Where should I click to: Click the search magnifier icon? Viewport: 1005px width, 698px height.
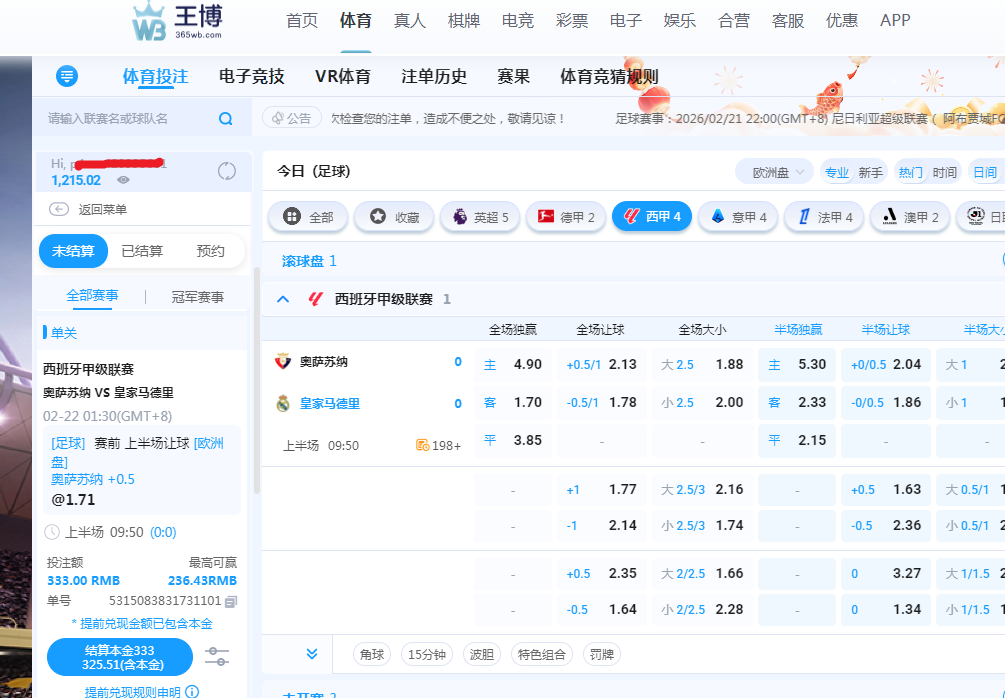point(226,119)
